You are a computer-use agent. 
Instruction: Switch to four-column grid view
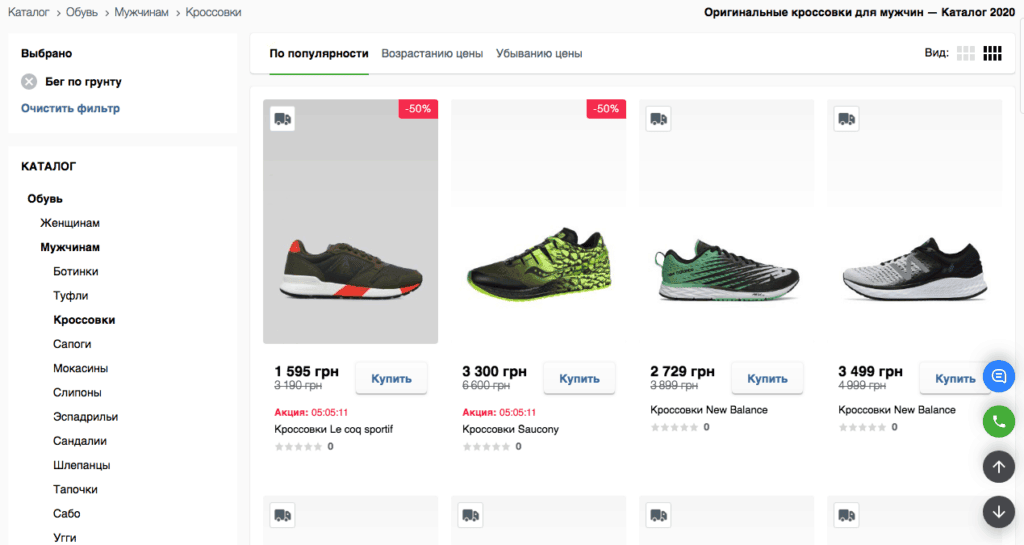tap(992, 54)
